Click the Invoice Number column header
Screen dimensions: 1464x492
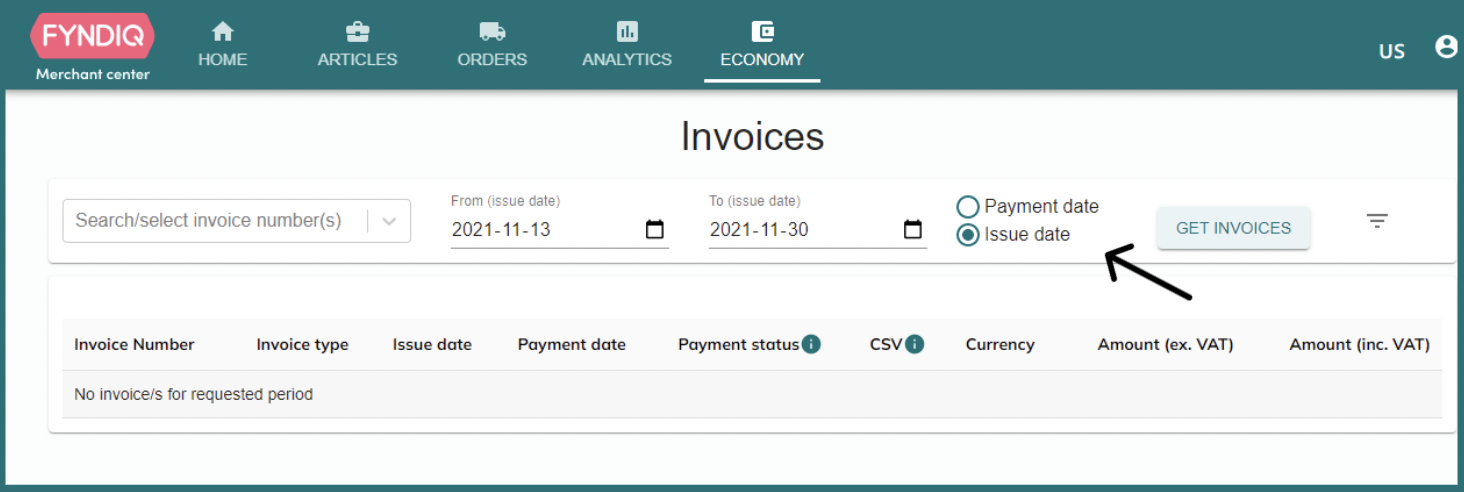[134, 344]
